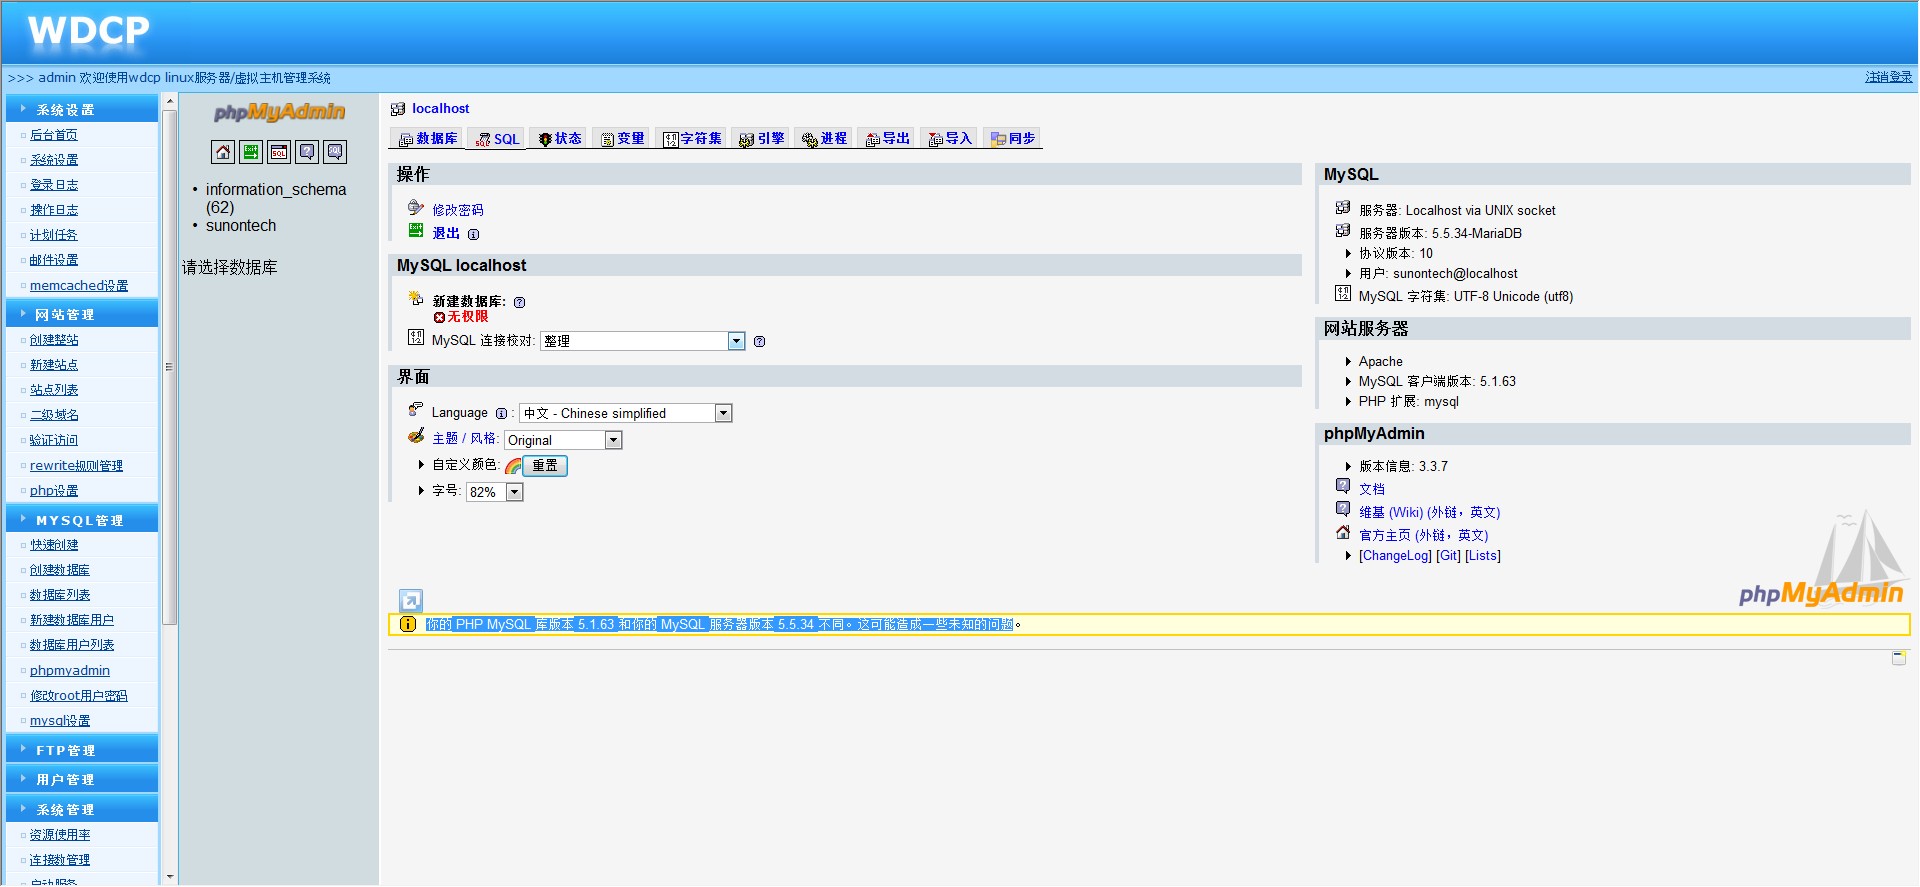Switch to the 进程 tab
This screenshot has height=887, width=1920.
tap(824, 139)
